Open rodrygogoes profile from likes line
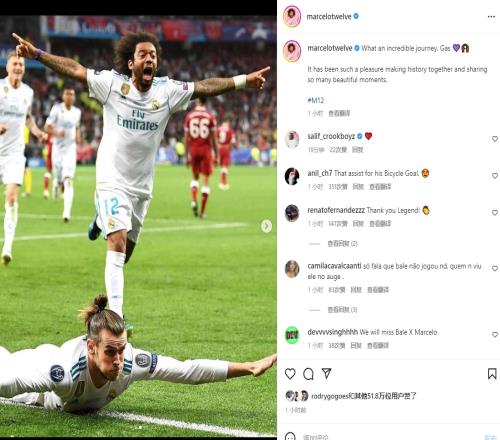This screenshot has width=500, height=440. [329, 396]
